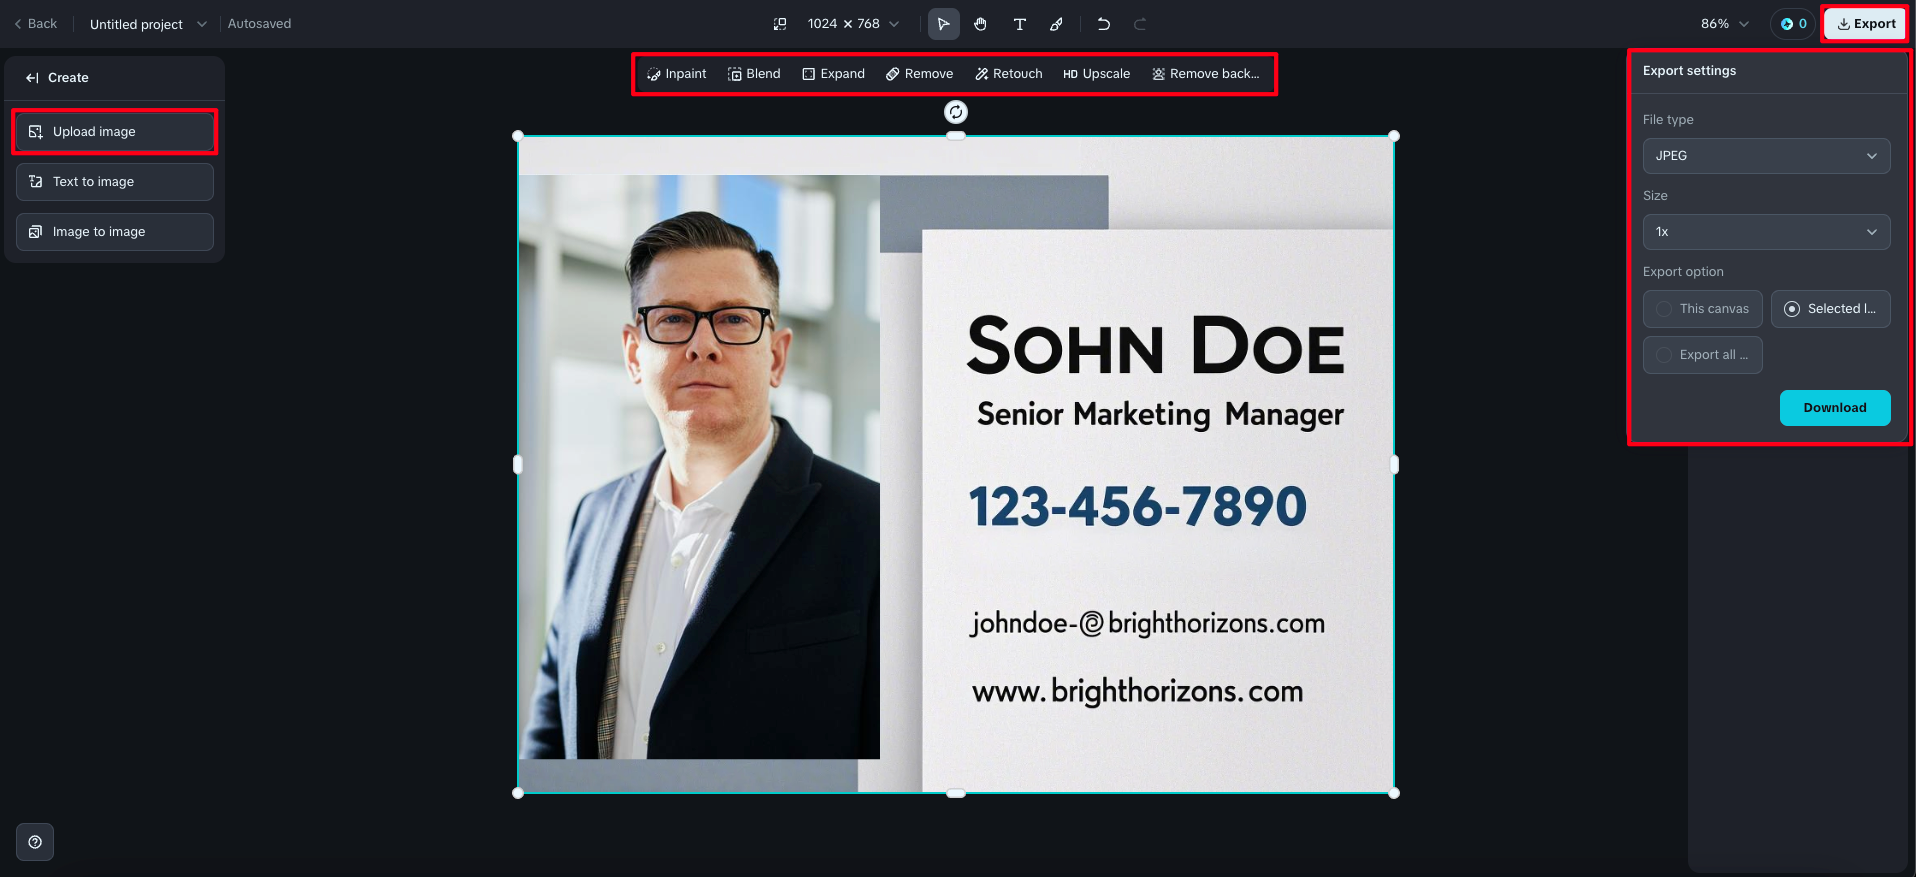Select the Inpaint tool
1916x877 pixels.
click(x=677, y=74)
